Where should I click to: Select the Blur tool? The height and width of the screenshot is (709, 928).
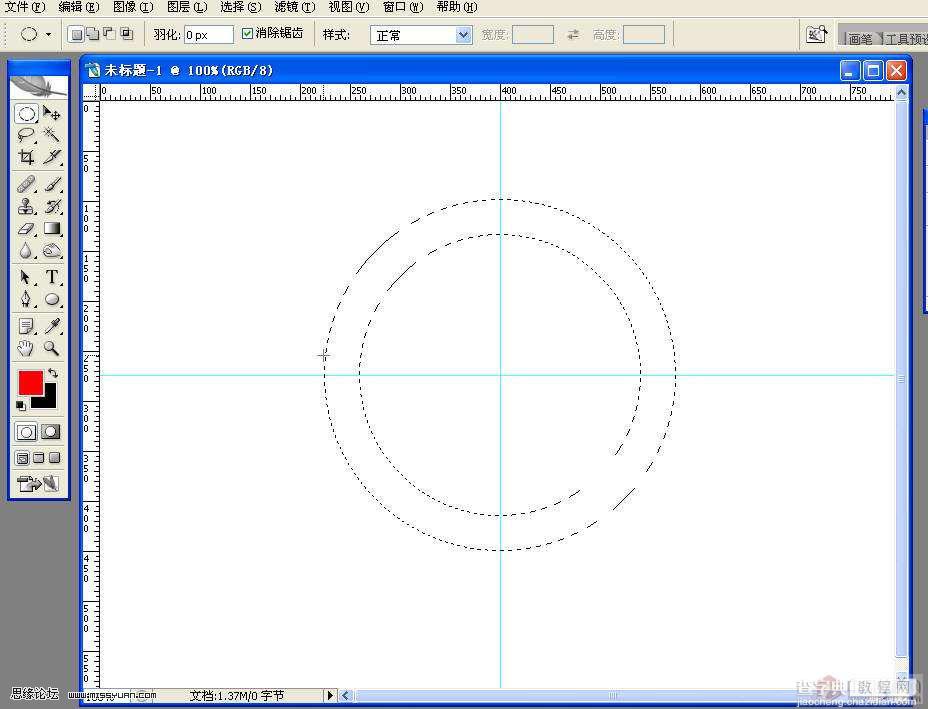26,250
